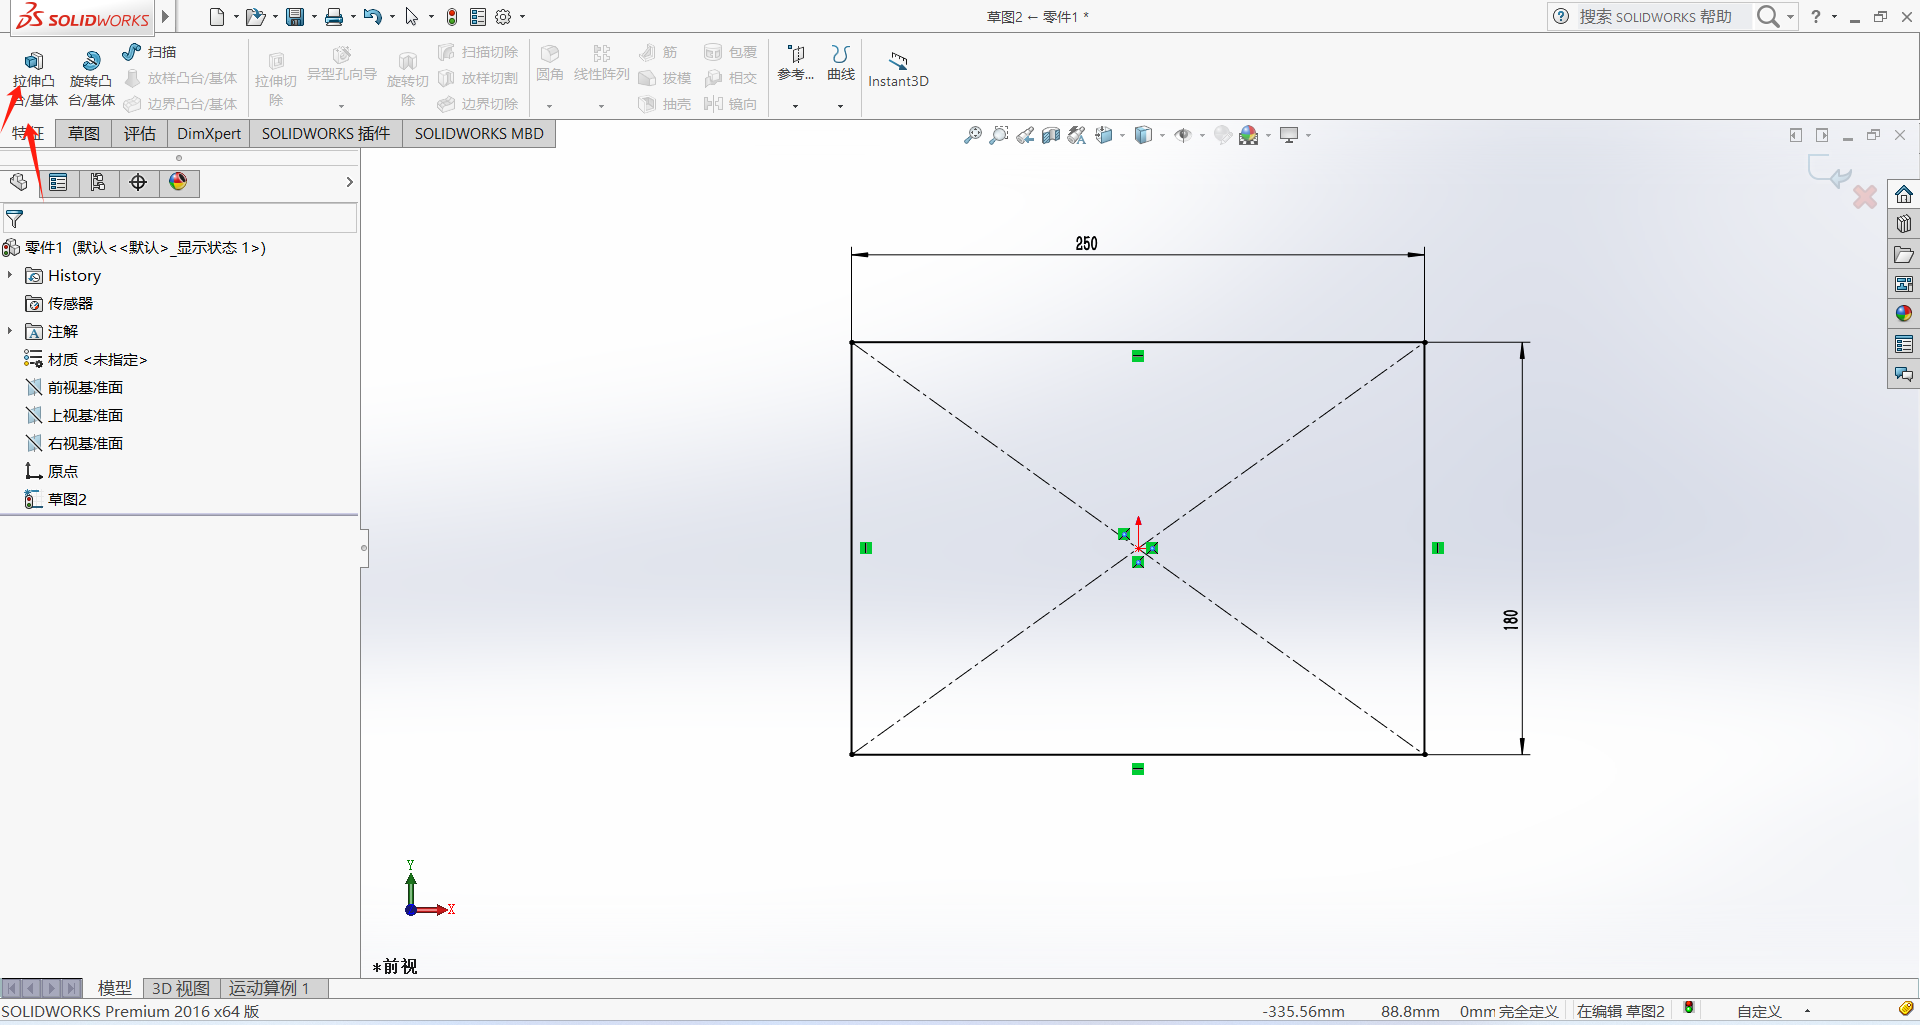Open the Curves (曲线) dropdown arrow
The image size is (1920, 1025).
[840, 106]
